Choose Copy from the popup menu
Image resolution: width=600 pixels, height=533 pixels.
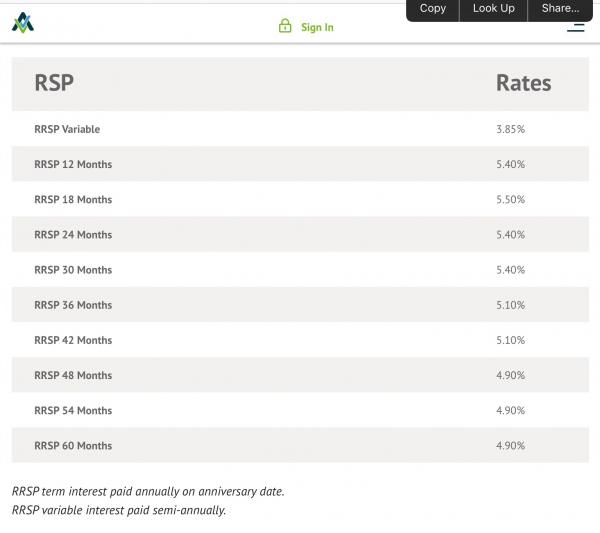click(432, 9)
